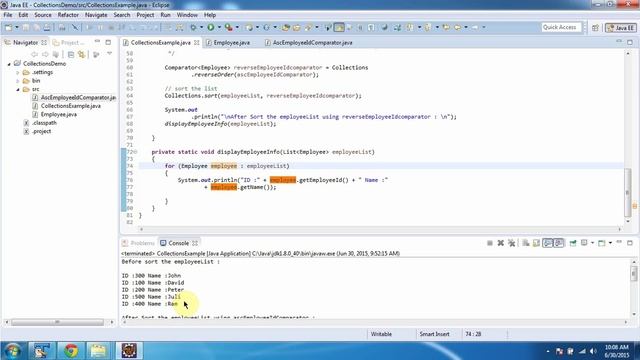Viewport: 640px width, 360px height.
Task: Click the Open Type folder icon
Action: click(x=286, y=27)
